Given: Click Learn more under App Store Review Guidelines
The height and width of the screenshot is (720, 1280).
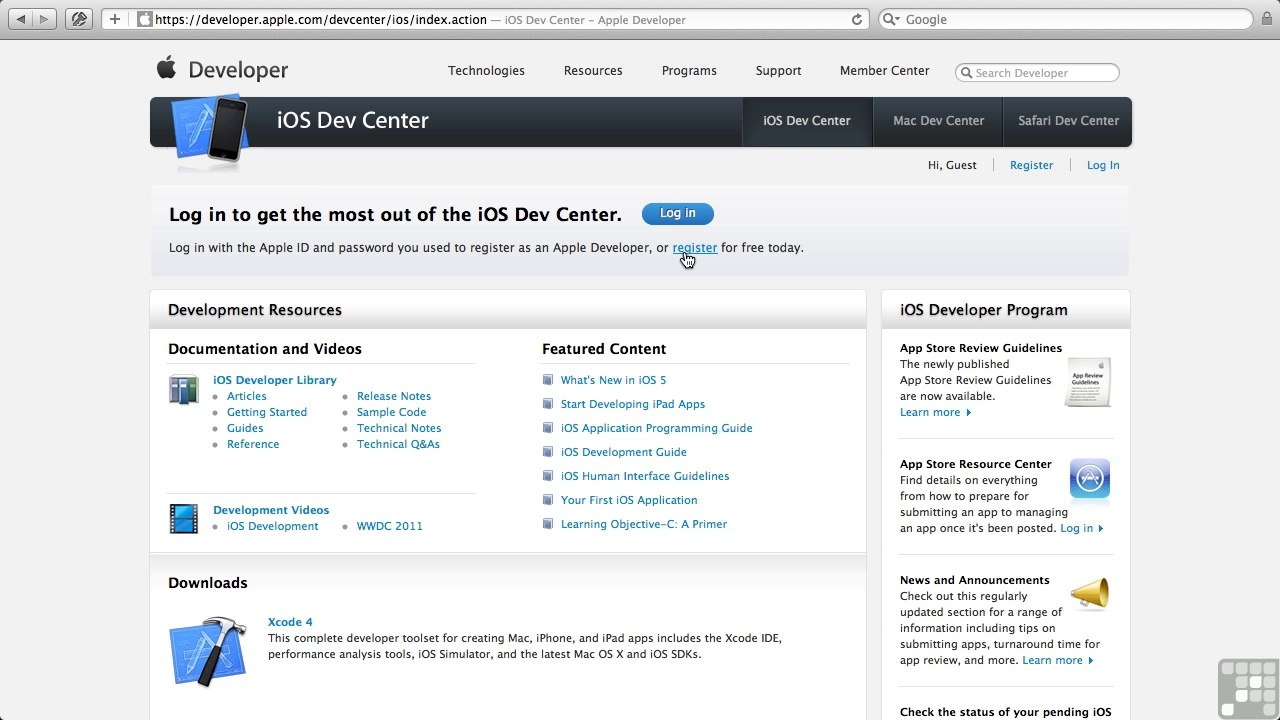Looking at the screenshot, I should tap(935, 412).
